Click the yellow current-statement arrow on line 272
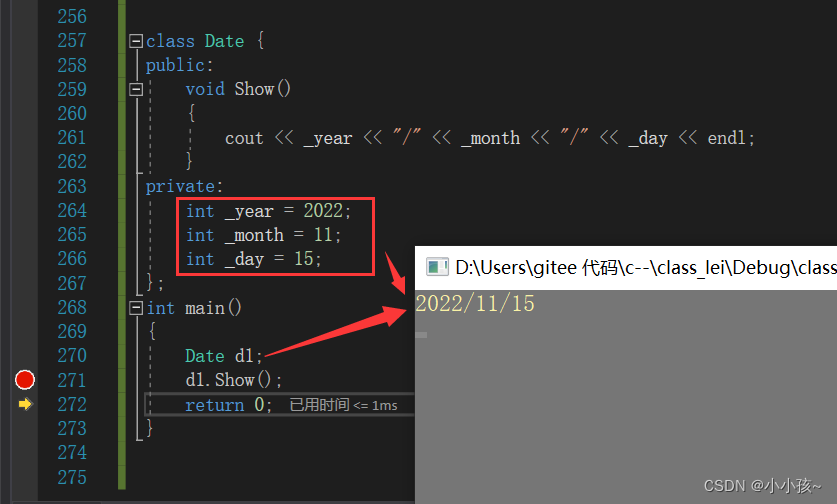Viewport: 837px width, 504px height. click(x=25, y=404)
